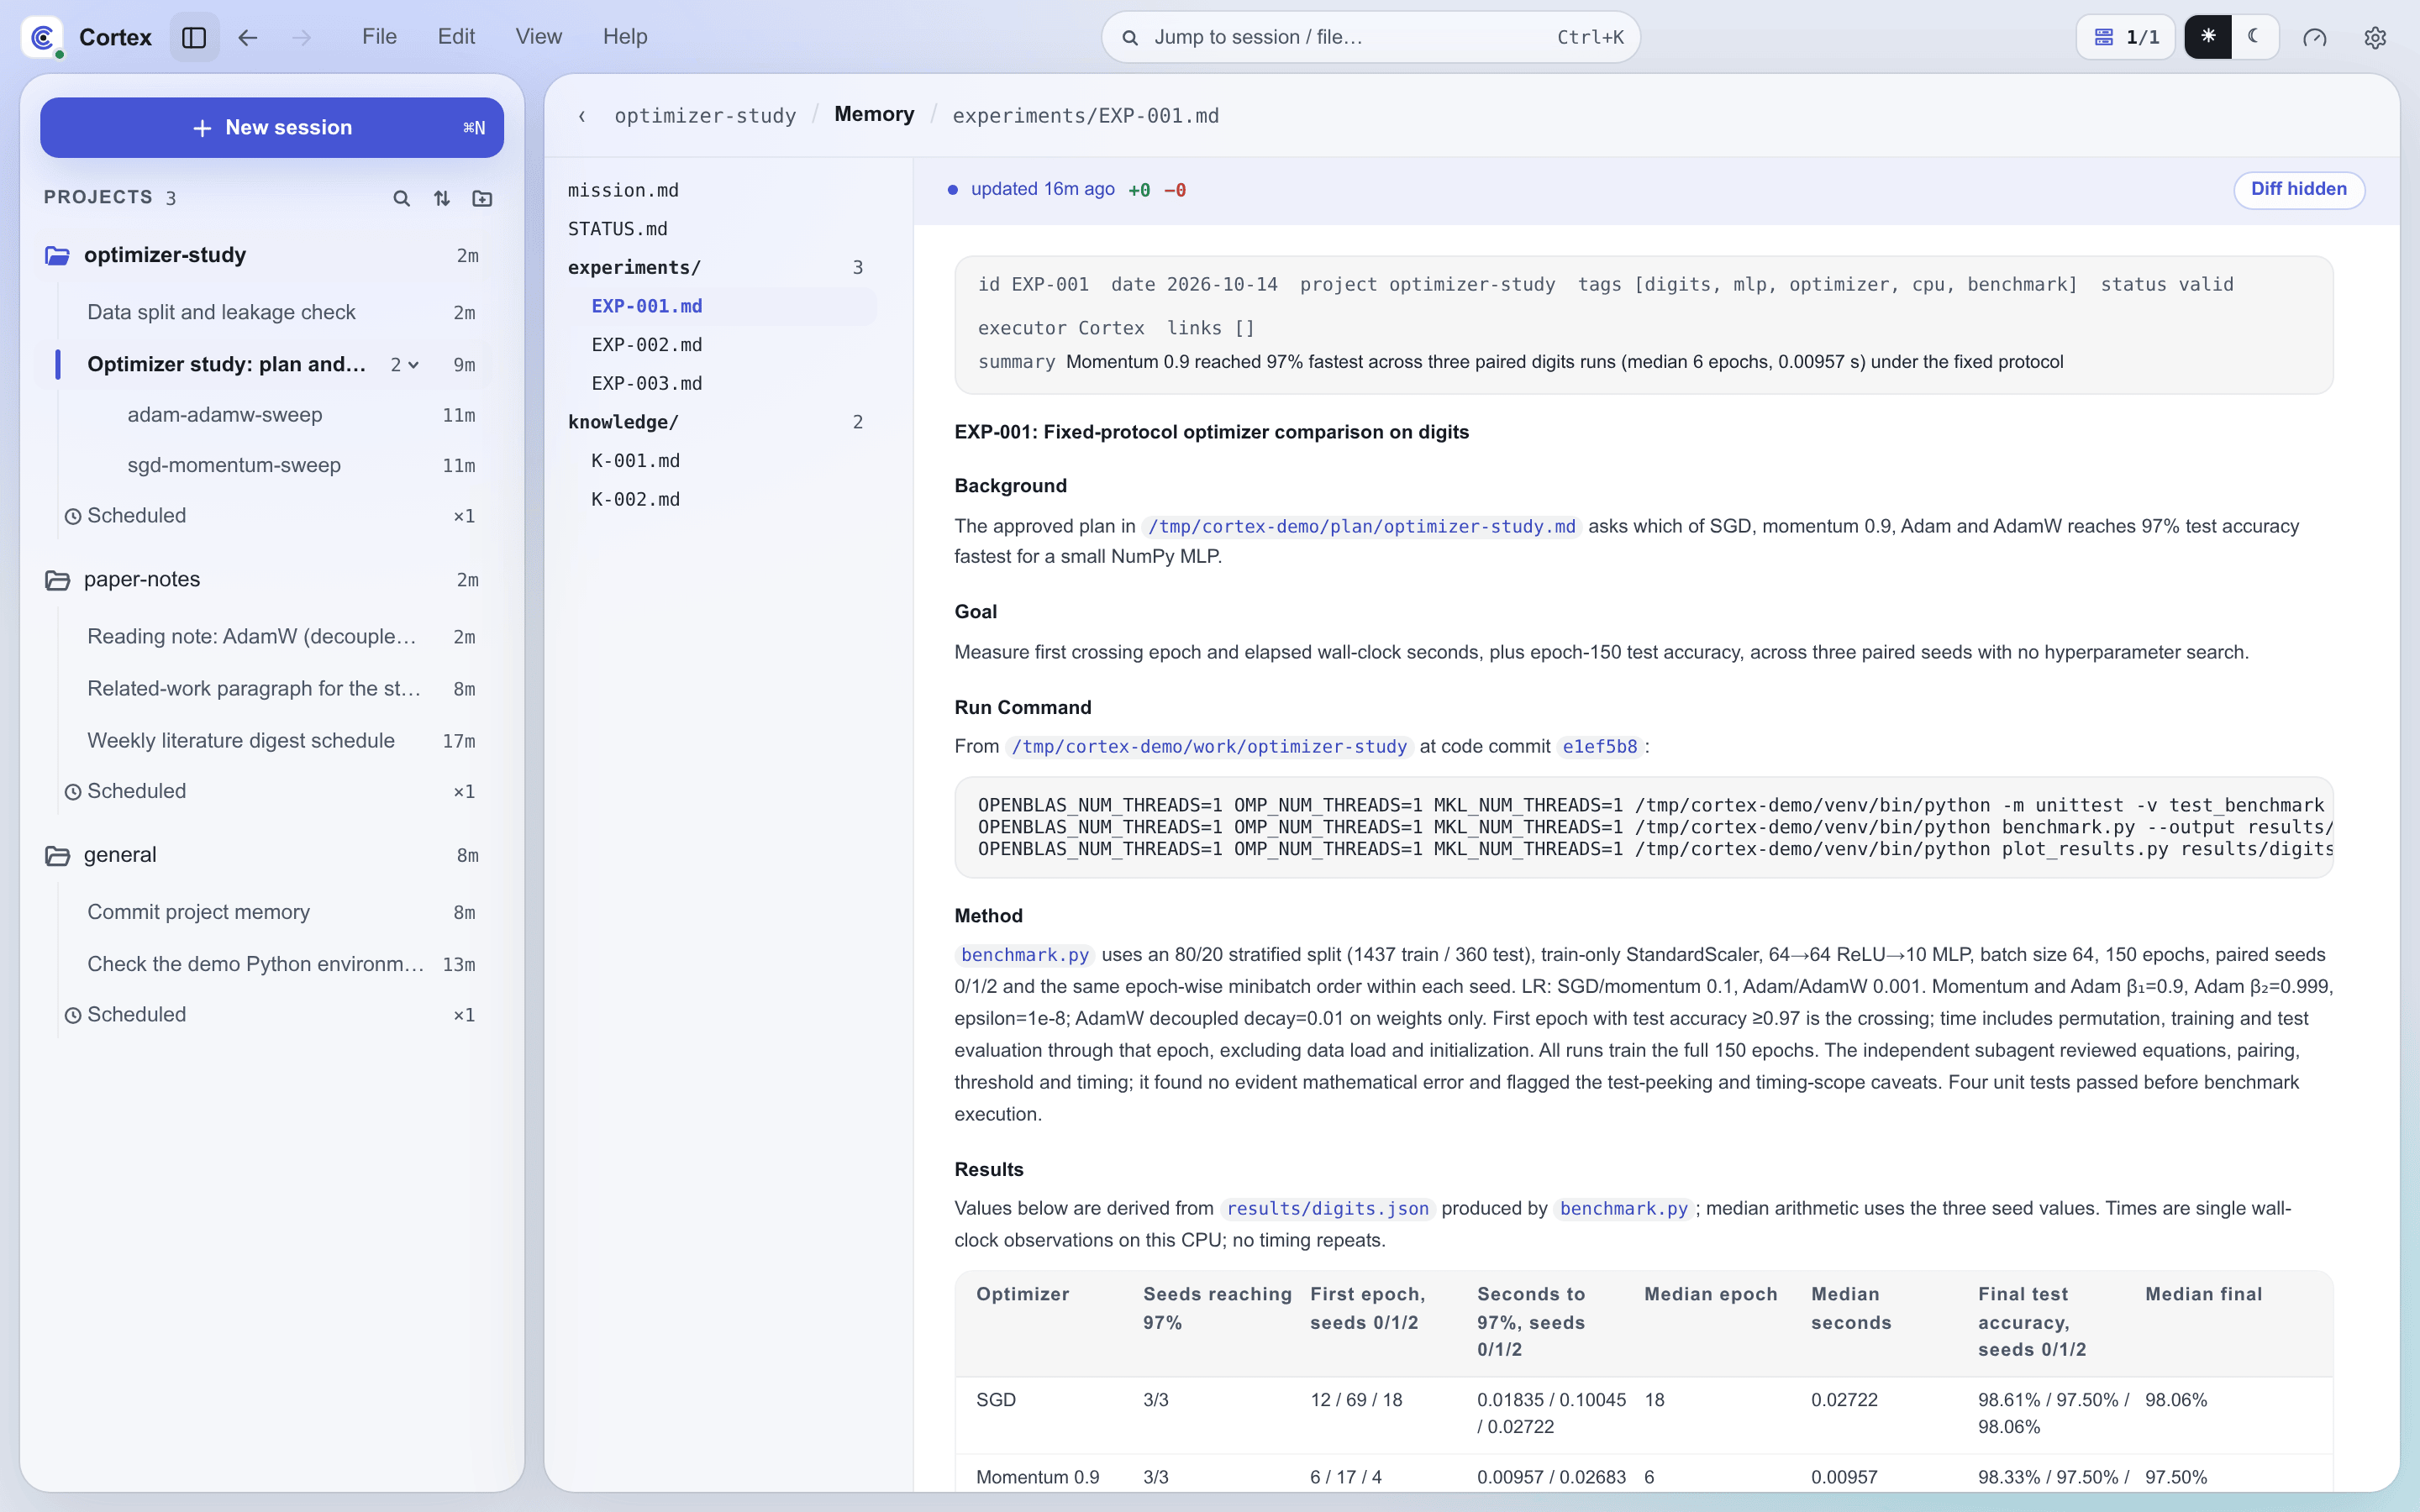
Task: Open the results/digits.json link
Action: coord(1327,1208)
